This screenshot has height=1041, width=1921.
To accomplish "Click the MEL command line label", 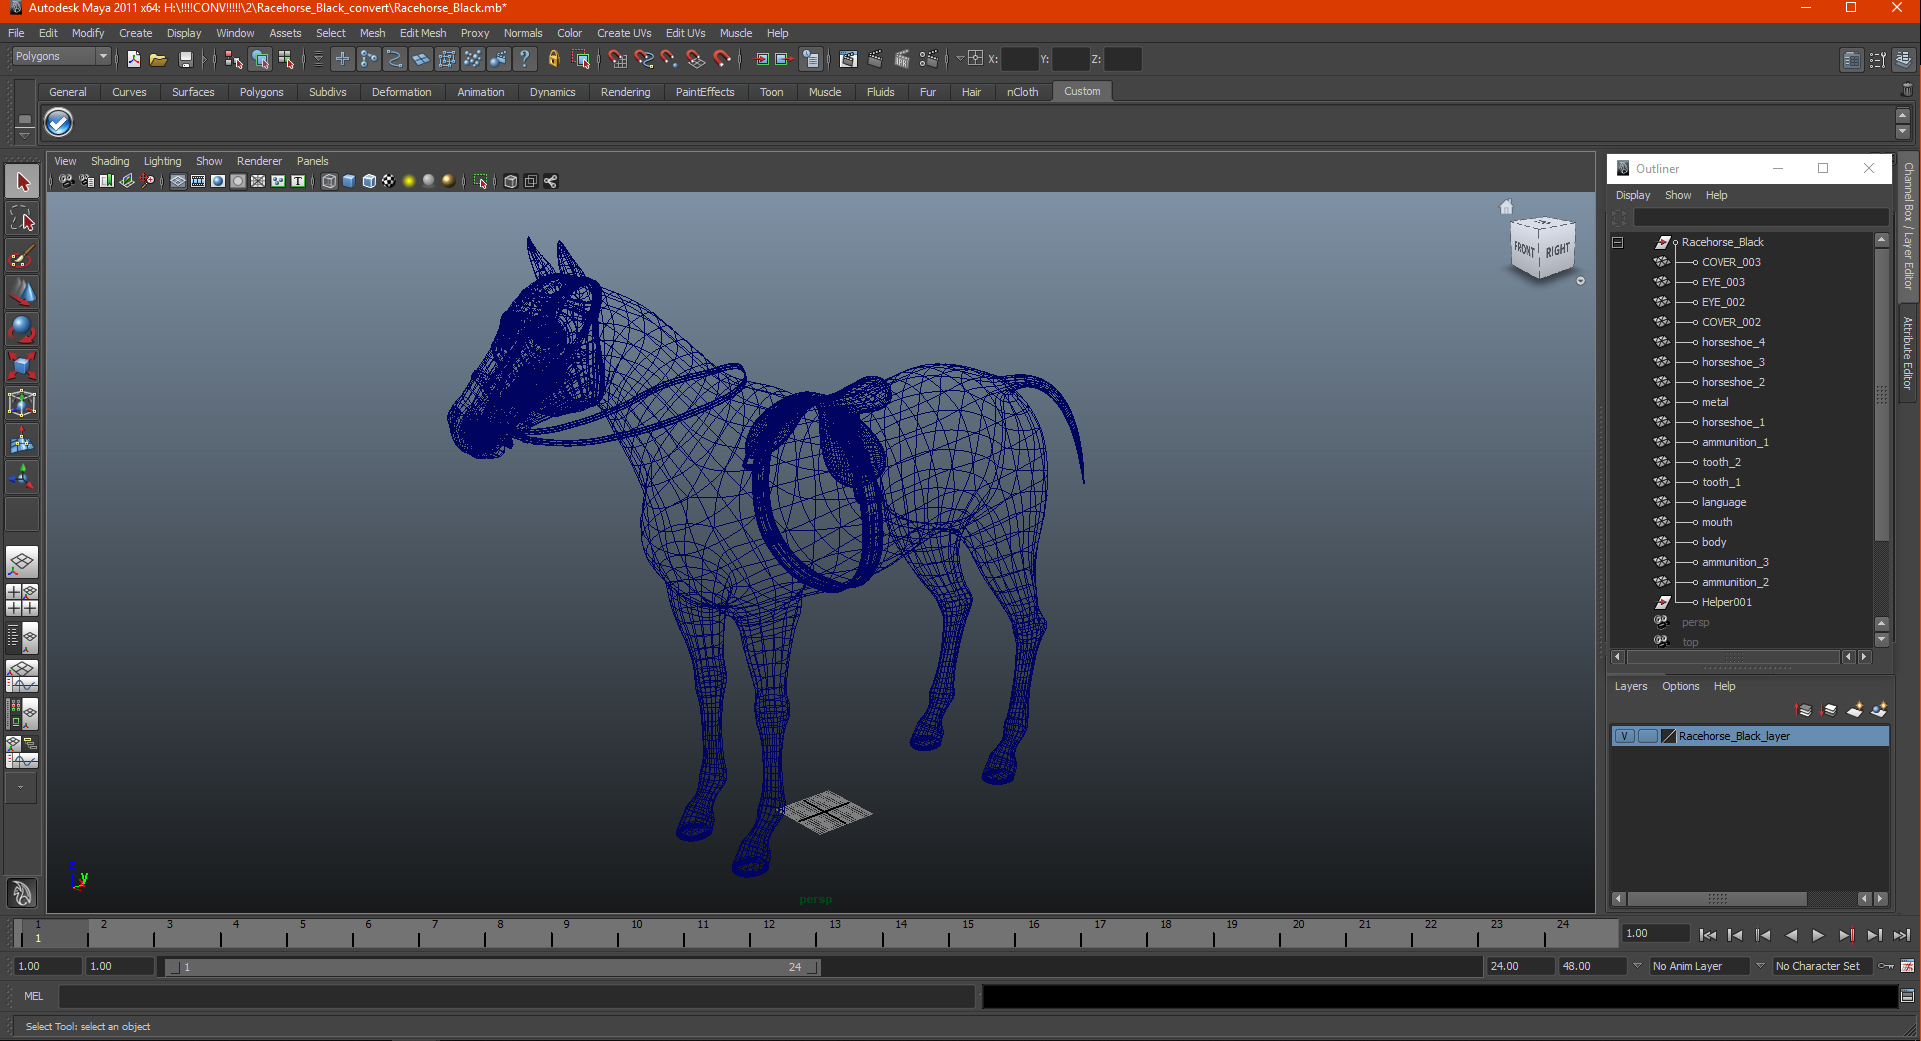I will [34, 996].
